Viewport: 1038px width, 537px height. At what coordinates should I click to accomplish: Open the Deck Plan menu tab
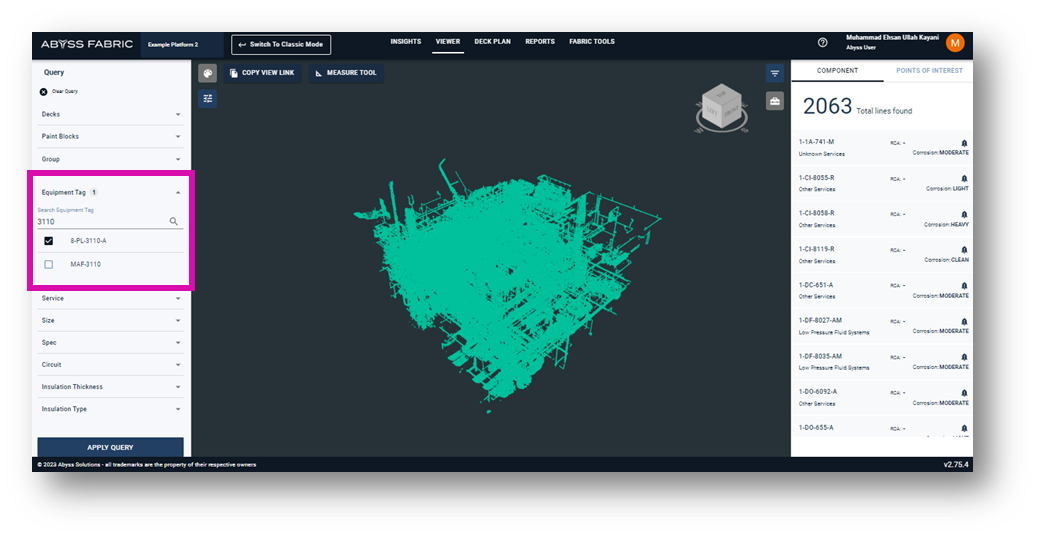coord(492,42)
